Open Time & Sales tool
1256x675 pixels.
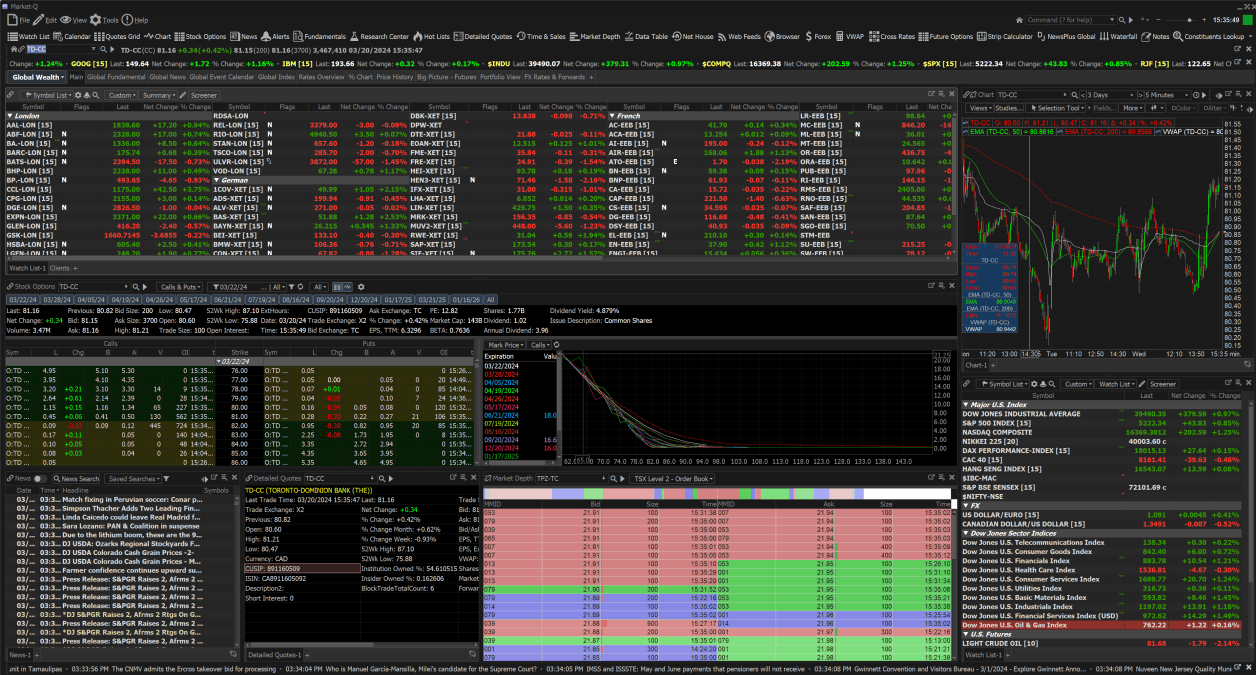coord(541,36)
